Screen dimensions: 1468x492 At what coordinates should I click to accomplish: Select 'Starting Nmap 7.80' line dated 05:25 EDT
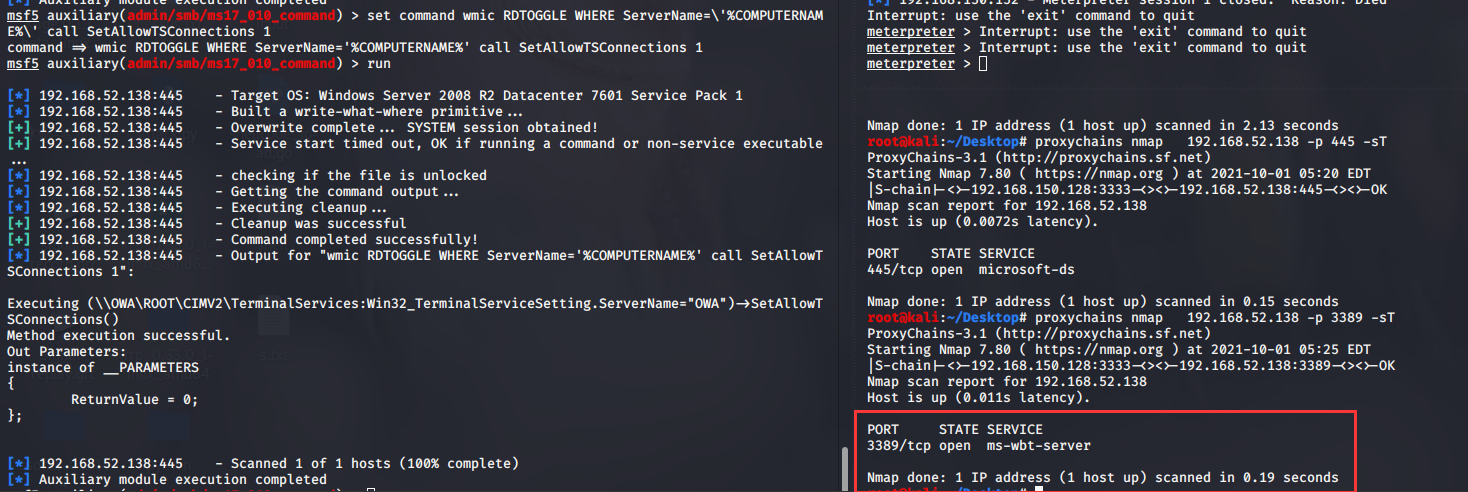point(1119,350)
